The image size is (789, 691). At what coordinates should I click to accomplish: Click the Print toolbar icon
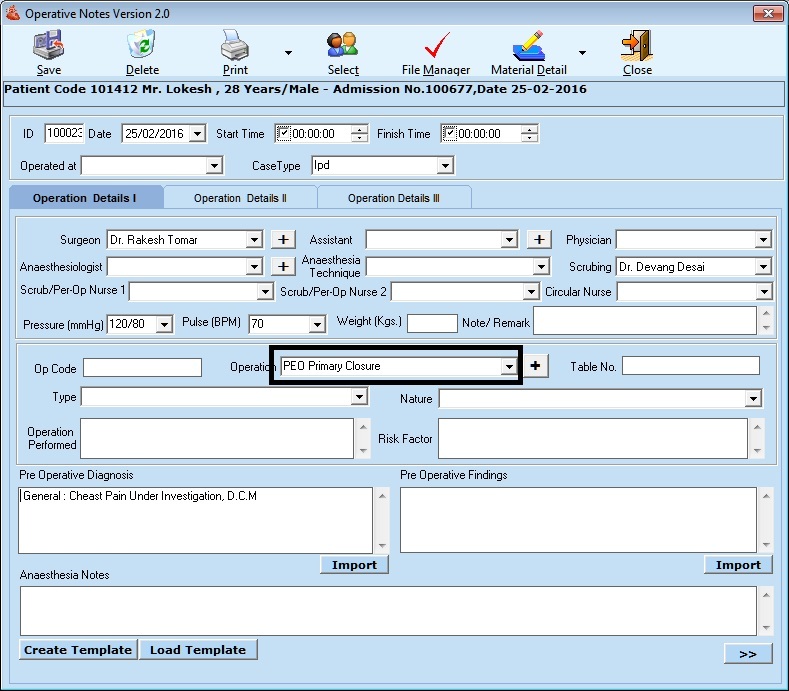pyautogui.click(x=235, y=46)
